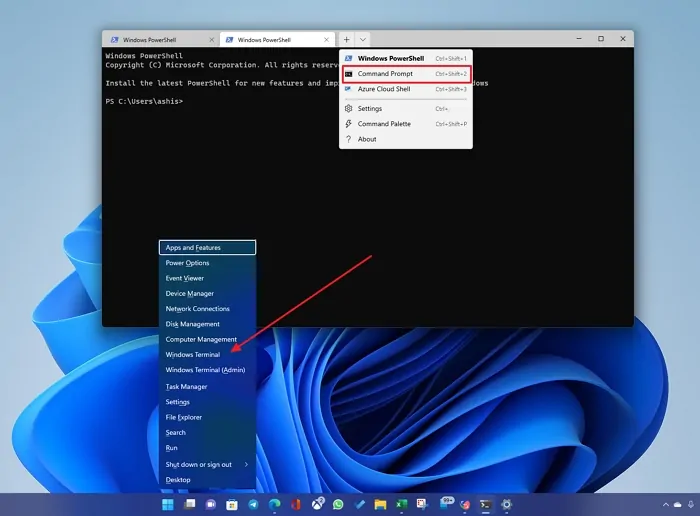Select Apps and Features in the Win+X menu
Viewport: 700px width, 516px height.
click(x=207, y=247)
